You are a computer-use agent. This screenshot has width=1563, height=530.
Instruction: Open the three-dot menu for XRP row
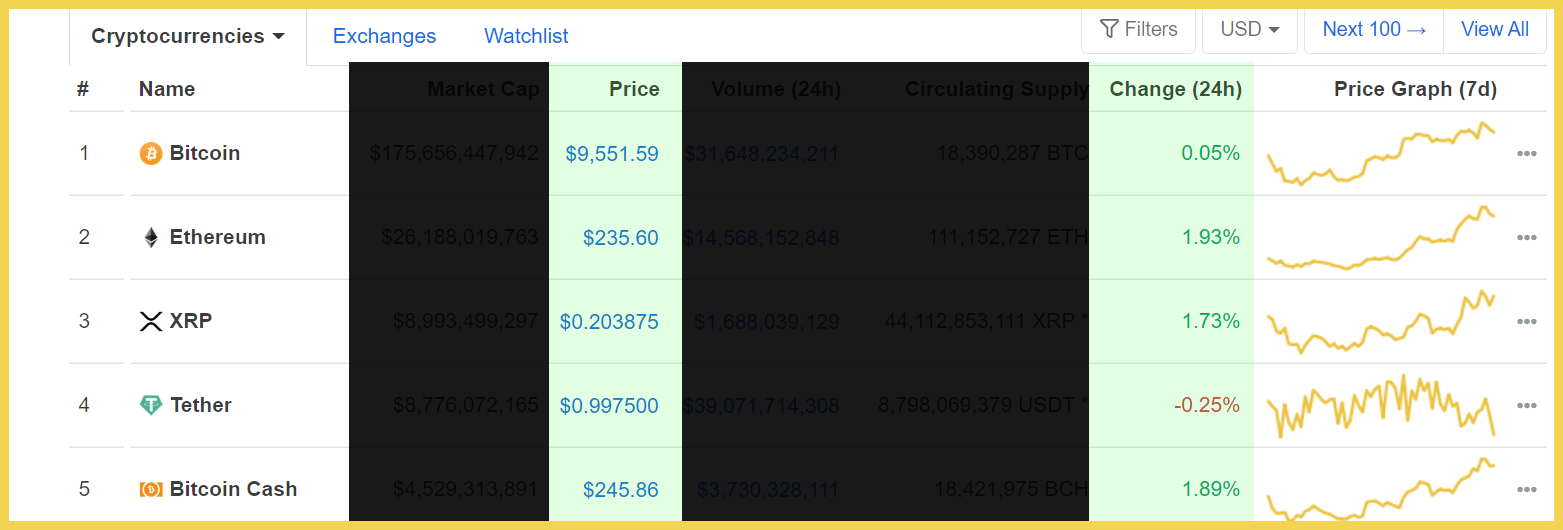tap(1526, 322)
